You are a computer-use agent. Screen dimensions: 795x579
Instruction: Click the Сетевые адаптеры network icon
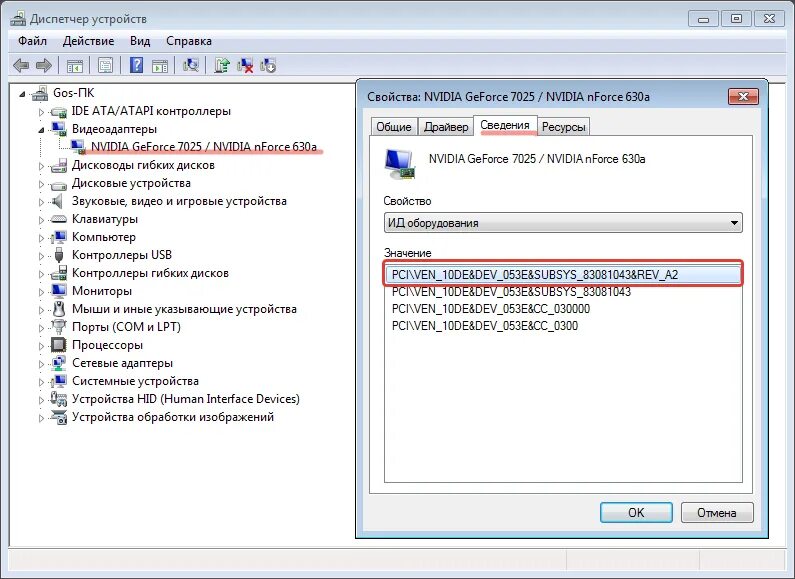(x=59, y=363)
